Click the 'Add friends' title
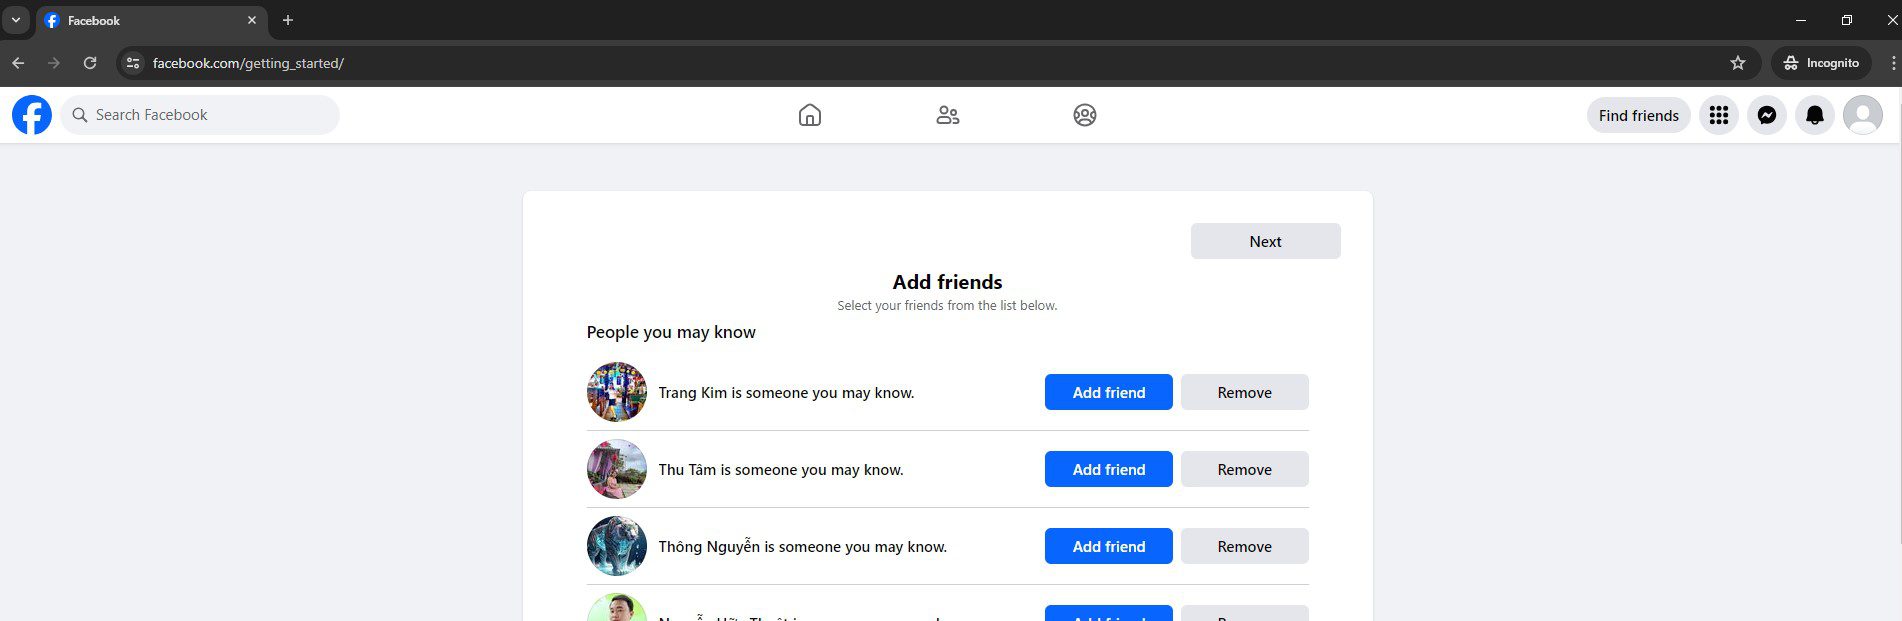Image resolution: width=1902 pixels, height=621 pixels. click(947, 282)
